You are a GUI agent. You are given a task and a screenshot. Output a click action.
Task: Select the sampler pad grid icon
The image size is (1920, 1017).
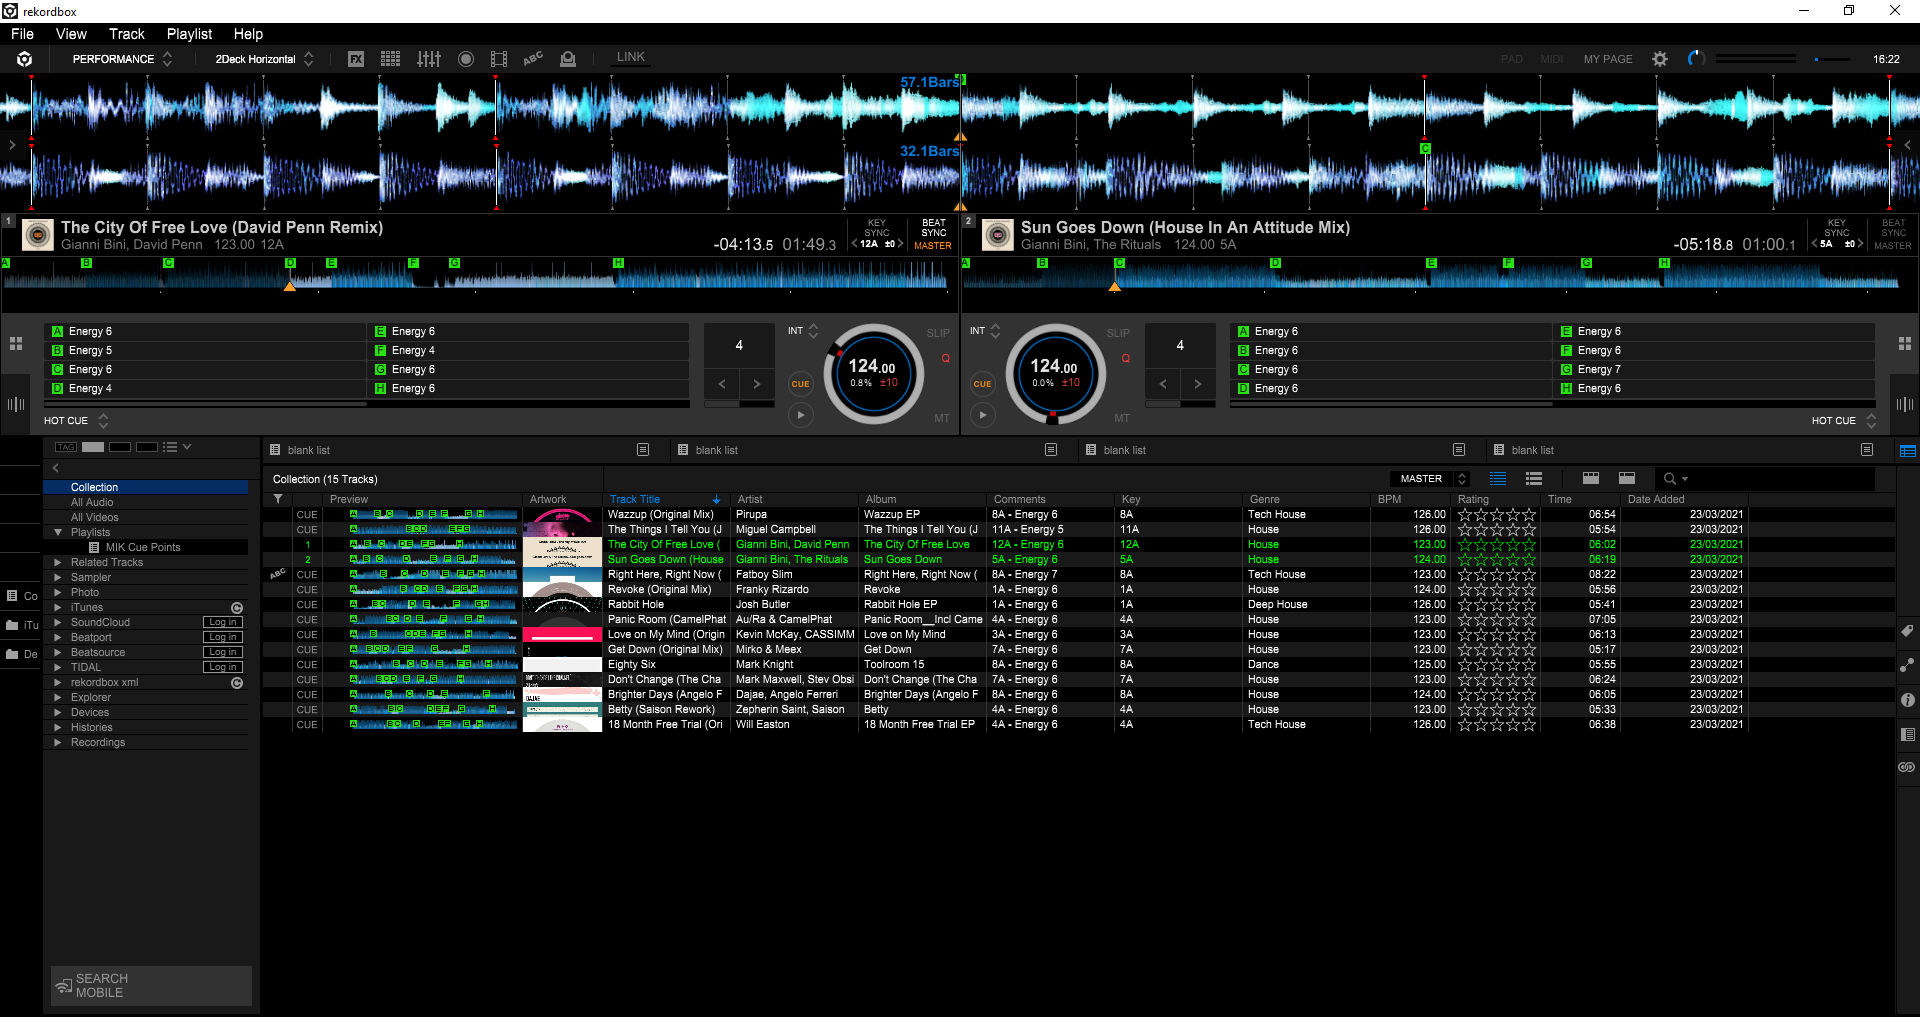pyautogui.click(x=390, y=59)
